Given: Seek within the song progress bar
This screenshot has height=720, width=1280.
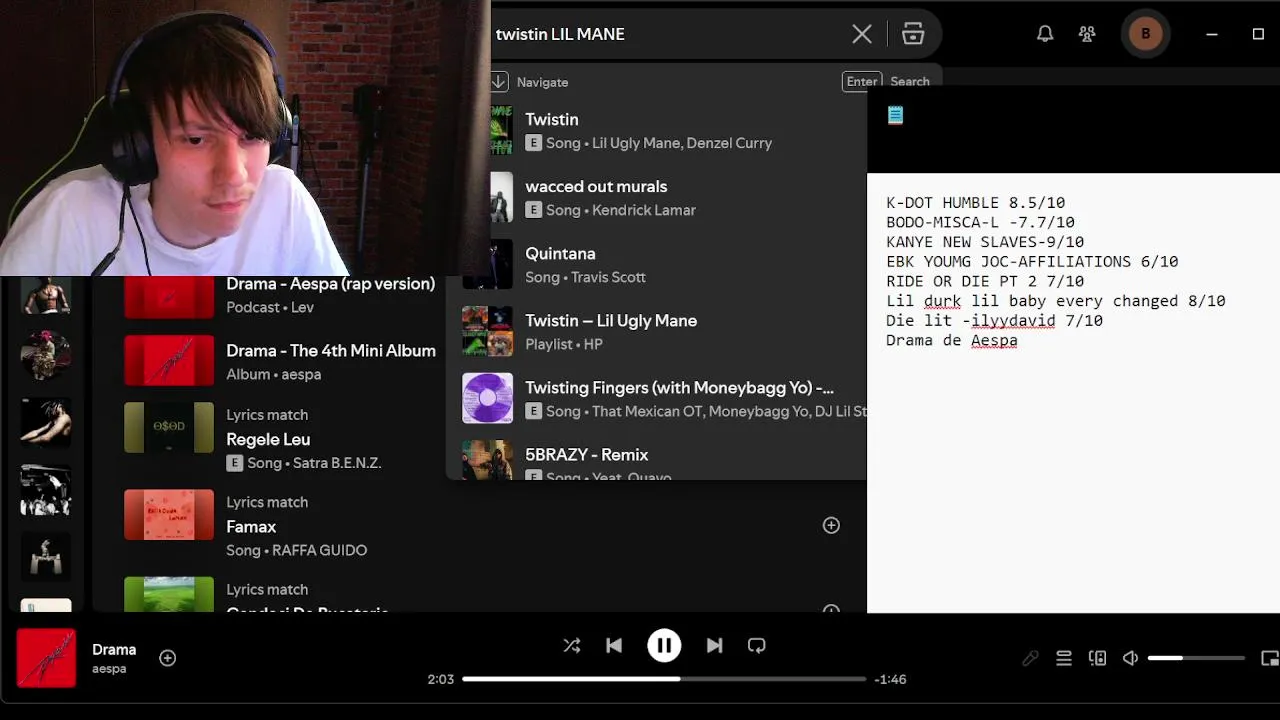Looking at the screenshot, I should click(x=664, y=679).
